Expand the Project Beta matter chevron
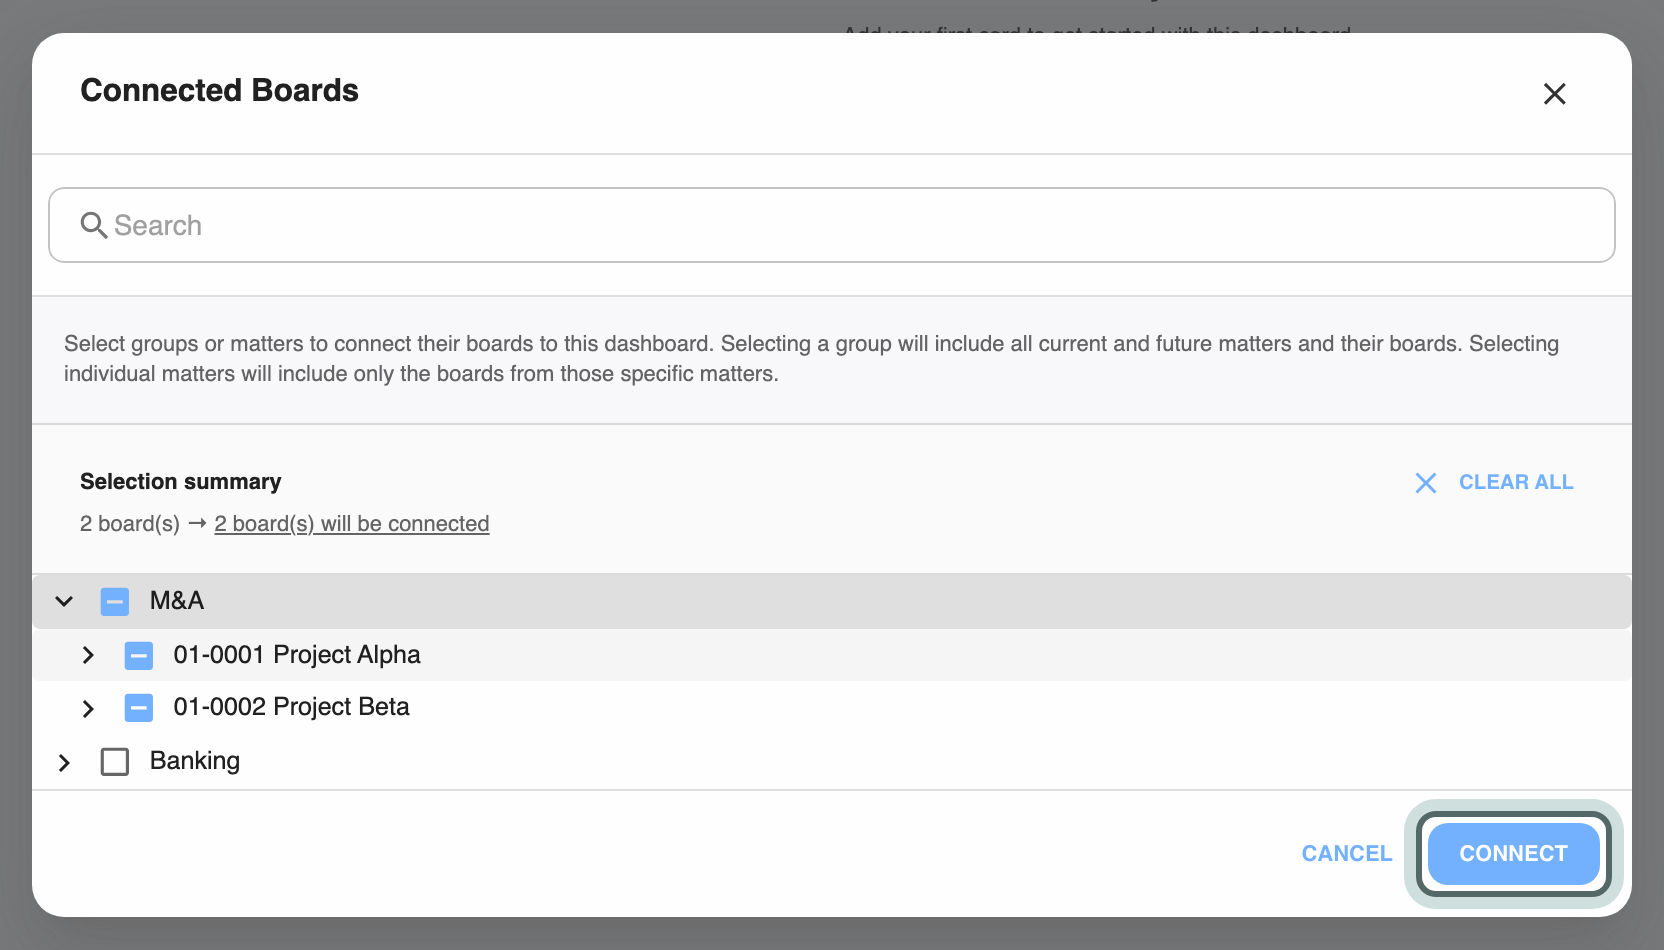The width and height of the screenshot is (1664, 950). tap(88, 708)
